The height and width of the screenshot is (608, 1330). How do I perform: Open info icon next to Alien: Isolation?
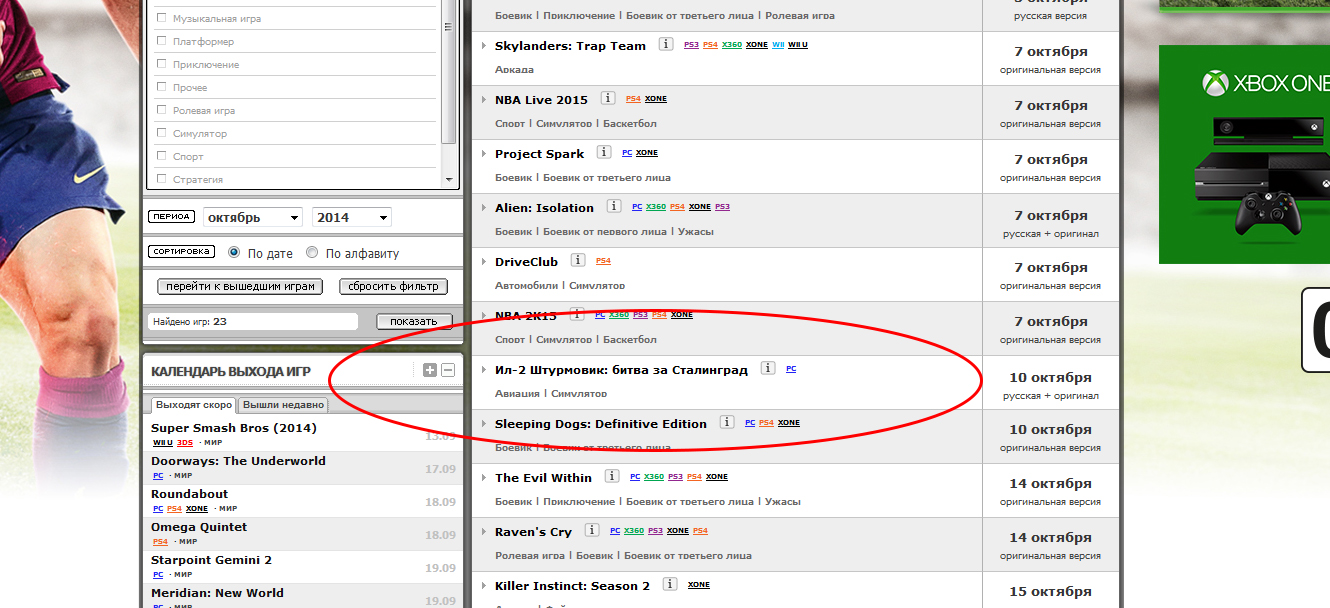613,207
